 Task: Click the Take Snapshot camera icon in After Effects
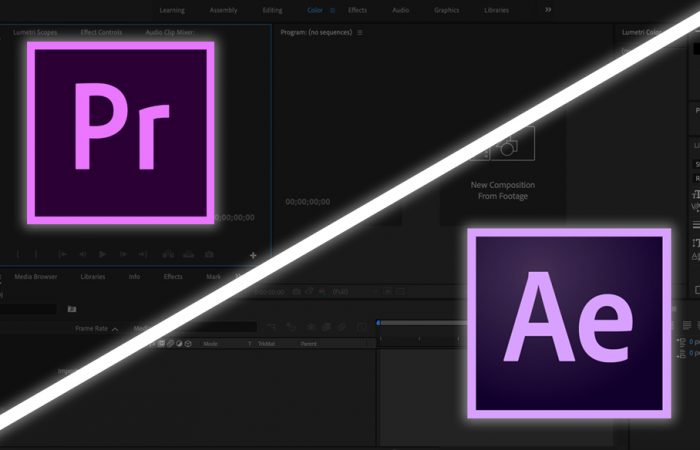pyautogui.click(x=296, y=292)
